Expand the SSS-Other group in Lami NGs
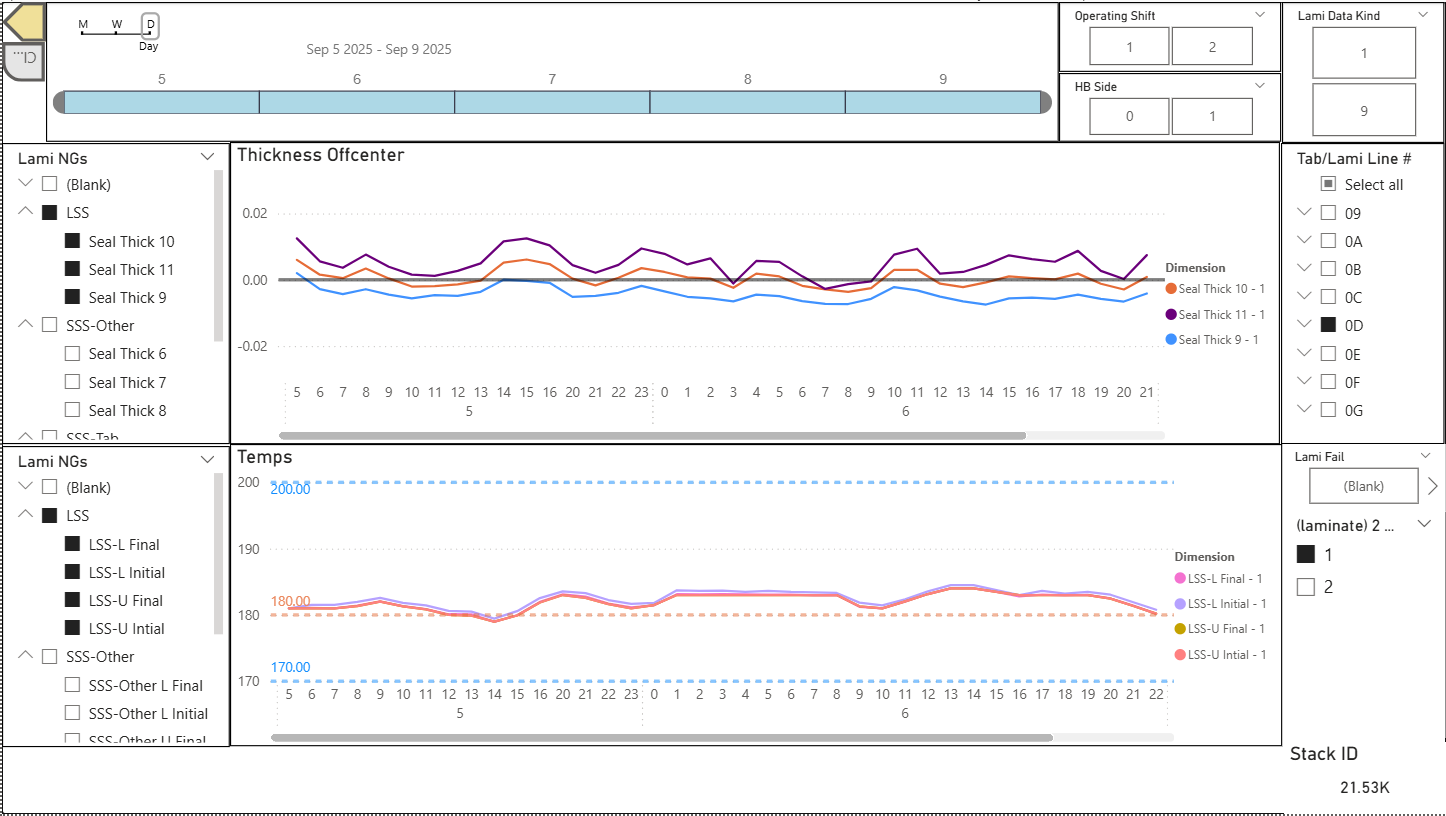 coord(26,325)
